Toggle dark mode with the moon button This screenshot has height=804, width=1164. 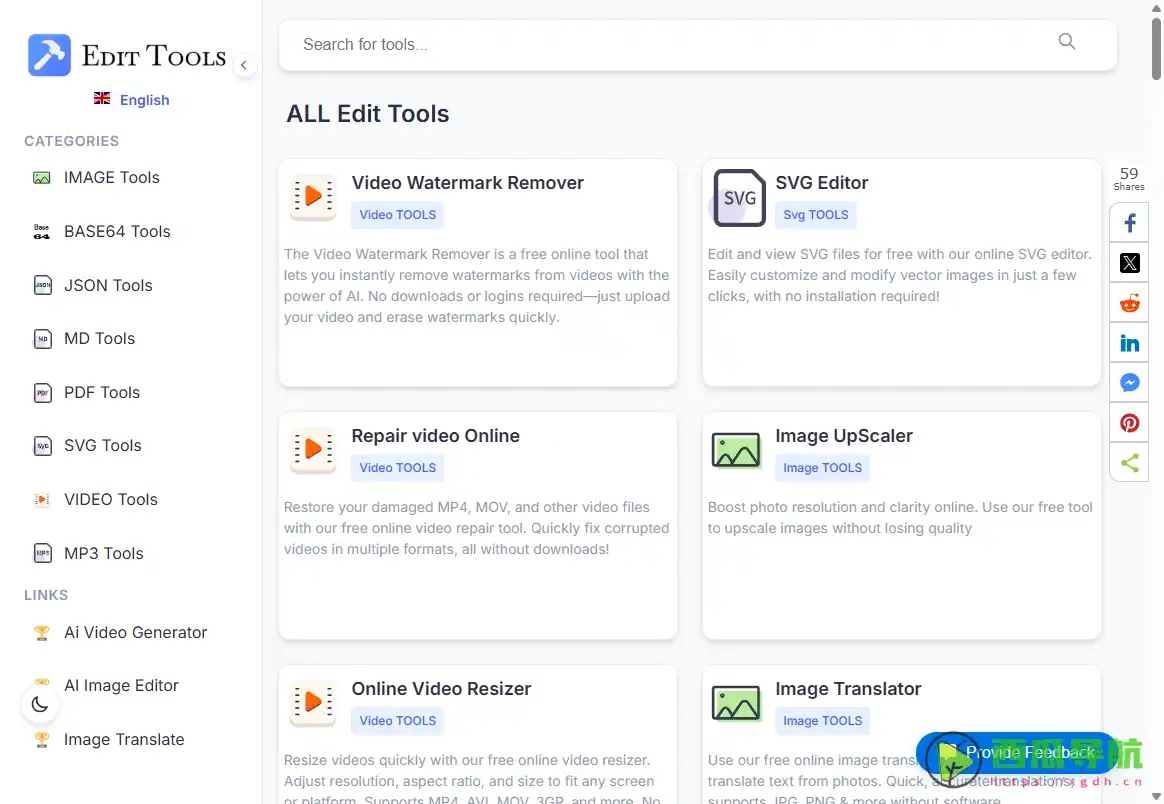click(40, 704)
